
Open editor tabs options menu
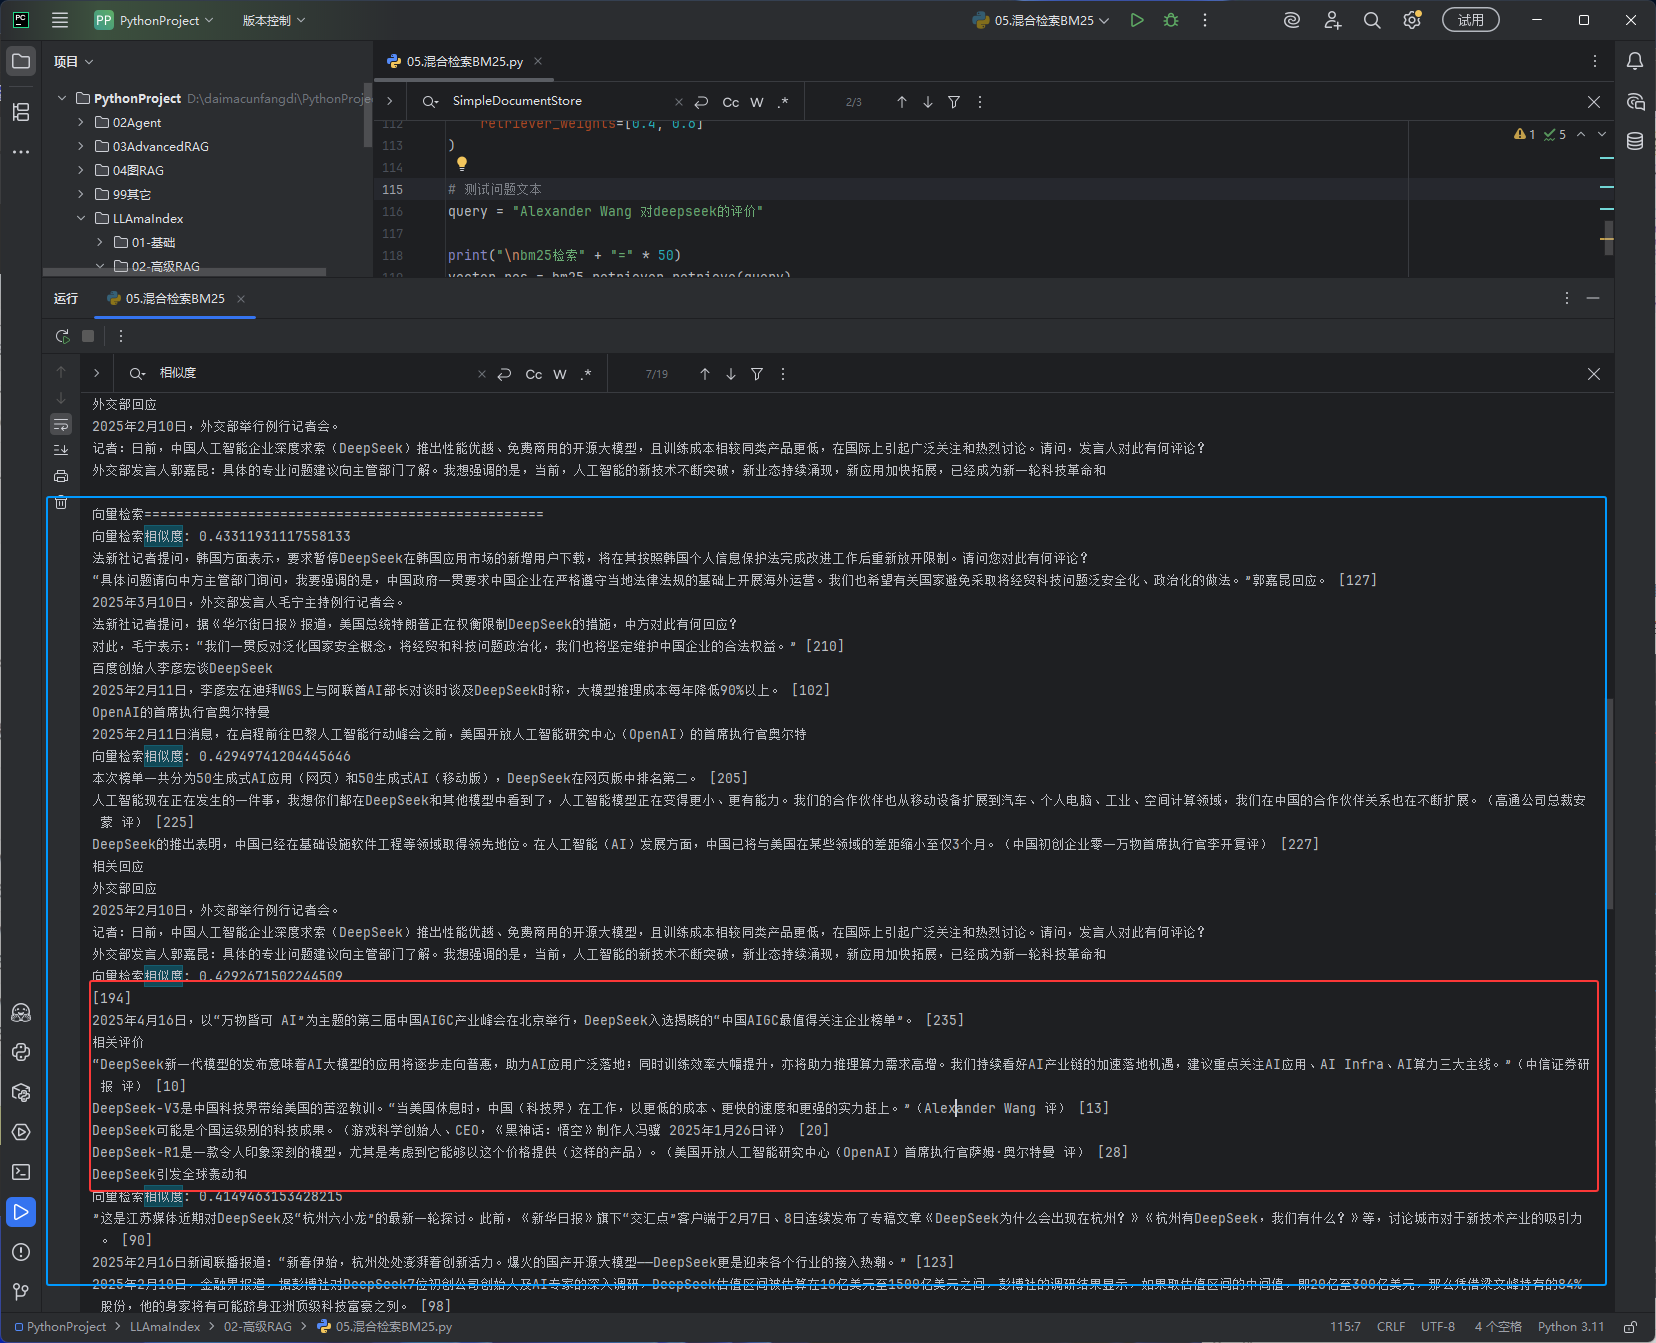click(1595, 61)
